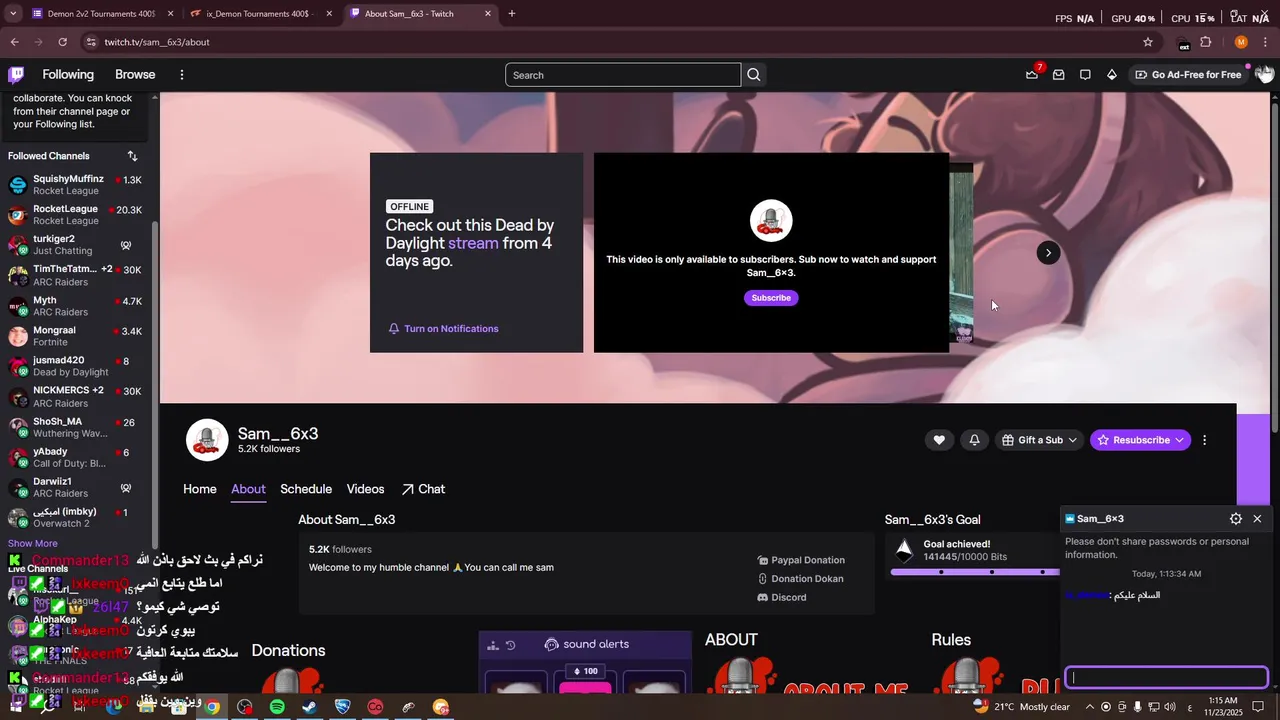Switch to channel Home tab
Screen dimensions: 1280x720
click(x=200, y=489)
